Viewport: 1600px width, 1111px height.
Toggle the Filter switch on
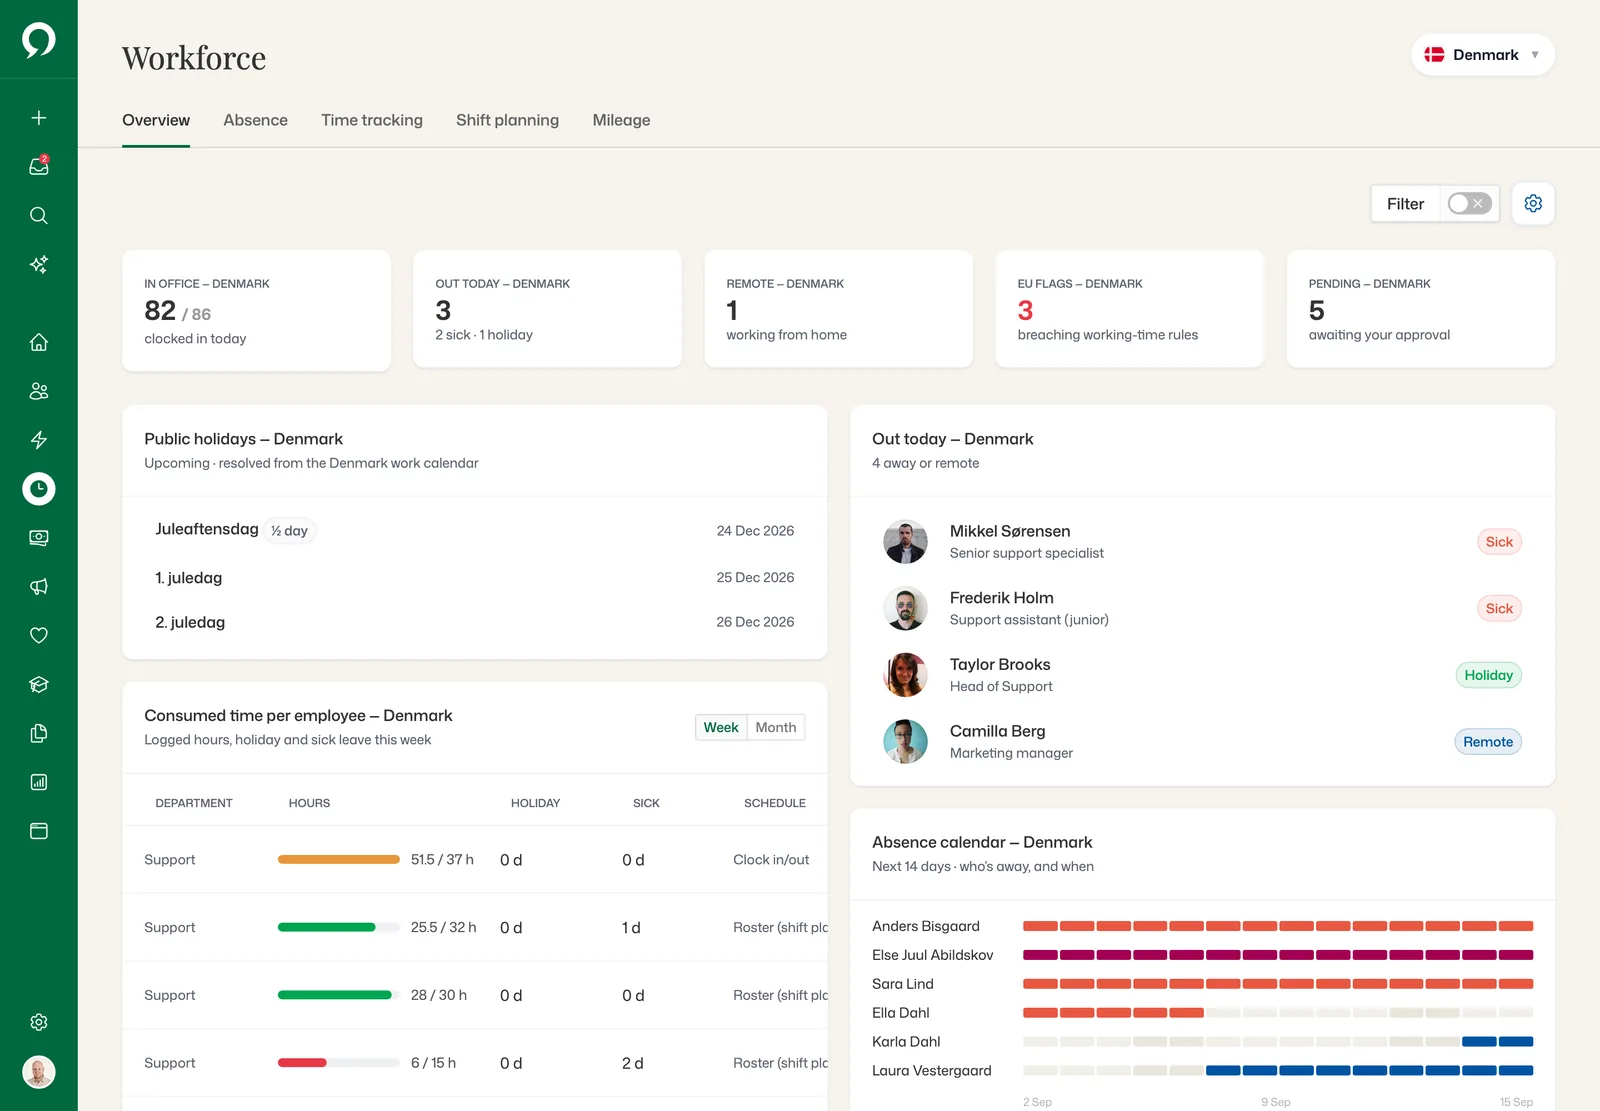click(1470, 203)
